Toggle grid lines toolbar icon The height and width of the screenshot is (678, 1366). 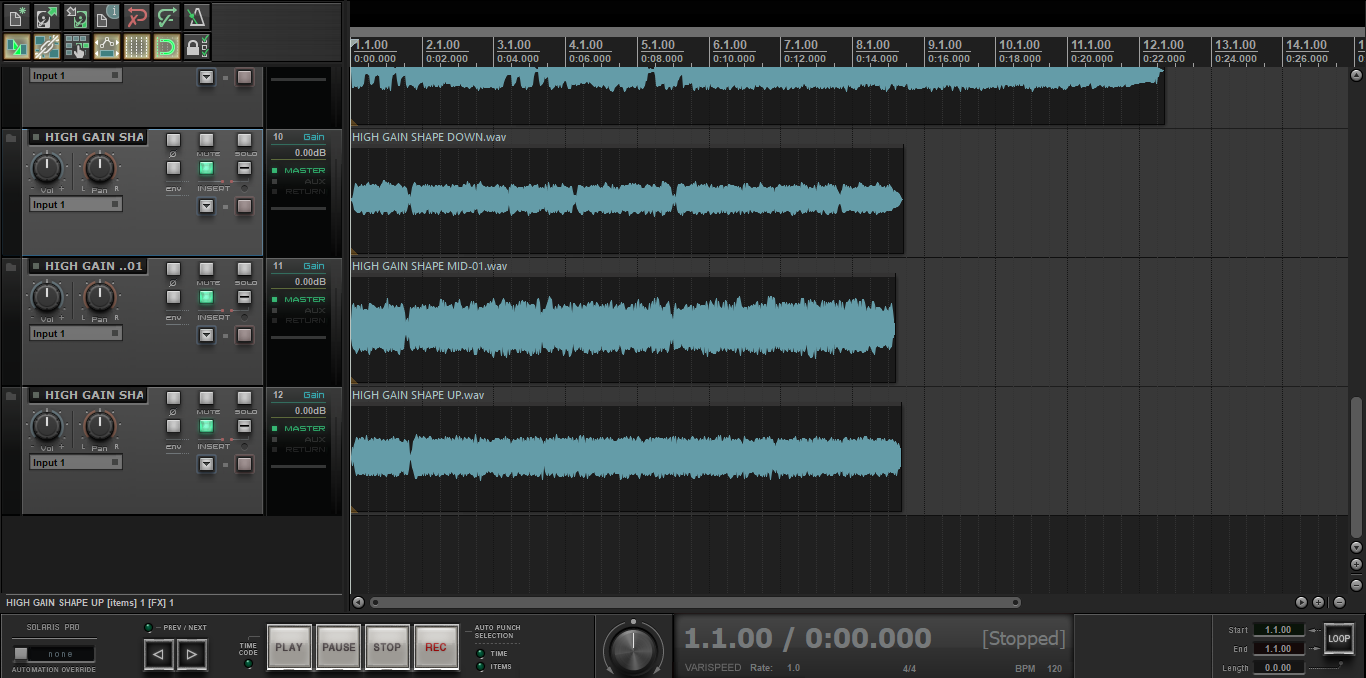[137, 46]
